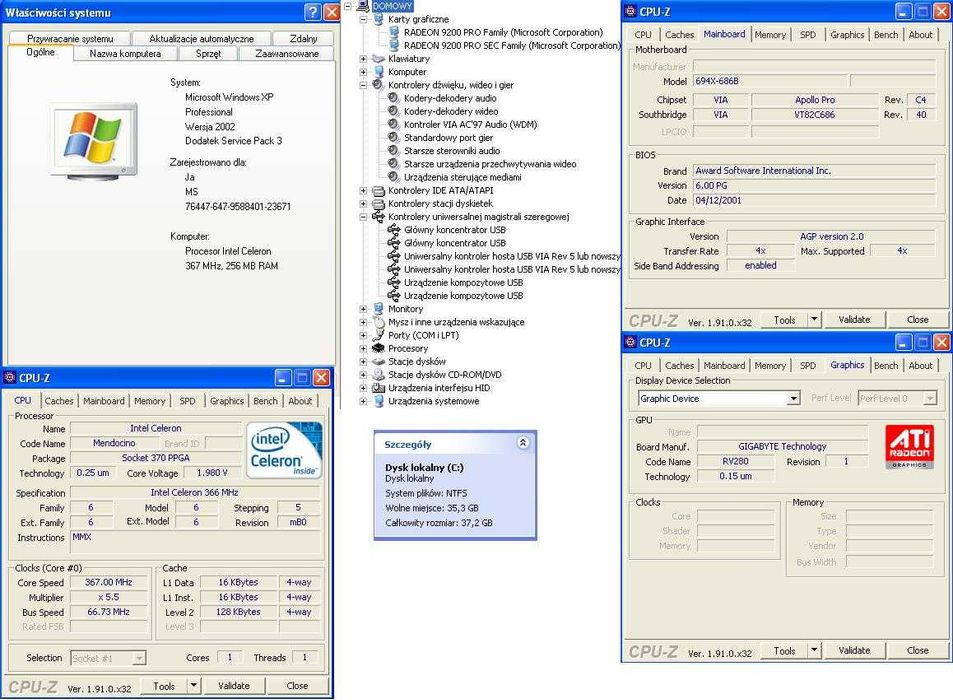Select Starsze urządzenia przechwytywania wideo entry
Screen dimensions: 953x700
click(x=490, y=164)
